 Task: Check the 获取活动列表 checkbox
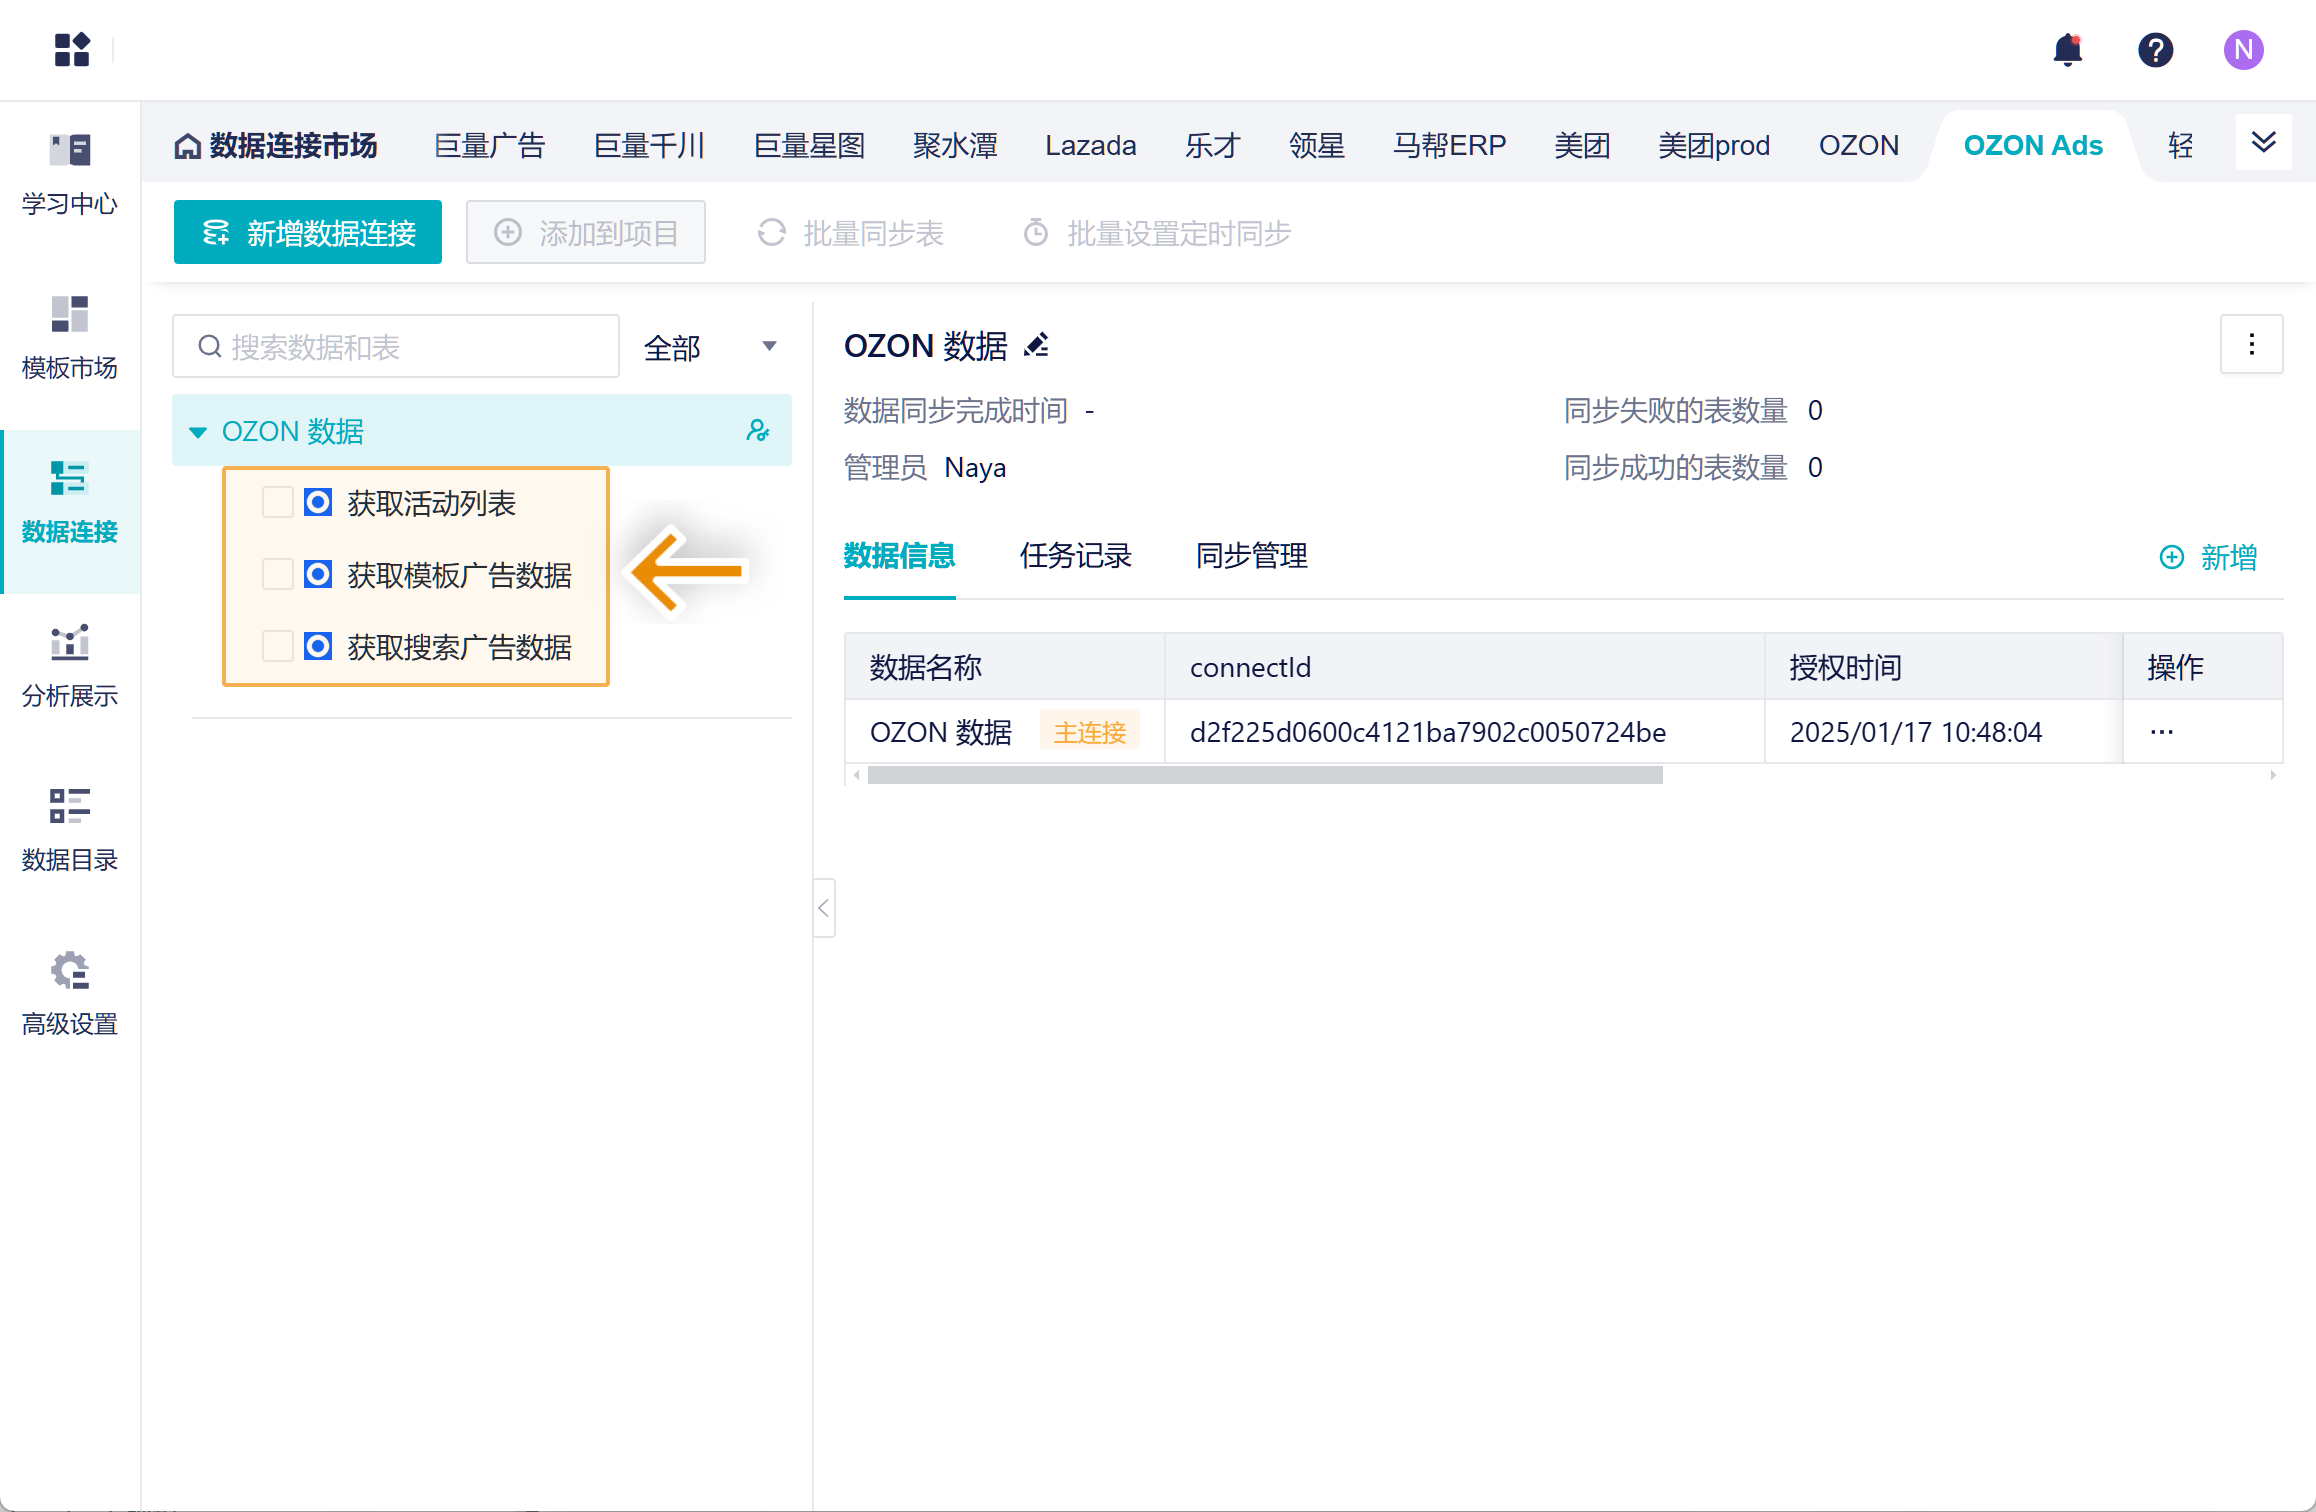277,502
